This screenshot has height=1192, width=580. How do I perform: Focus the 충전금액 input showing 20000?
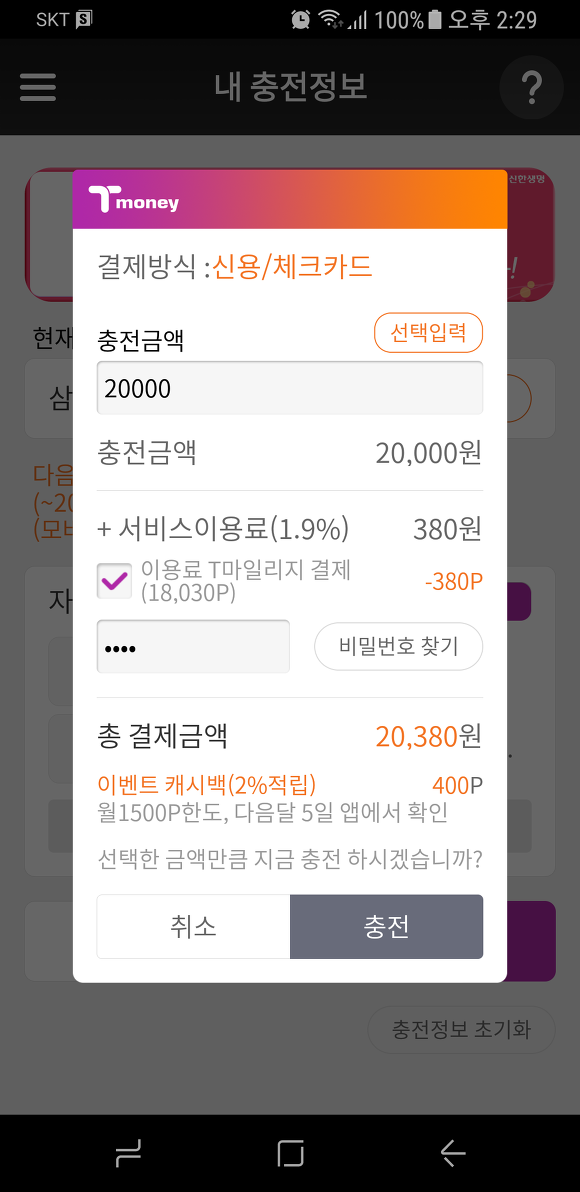pos(290,388)
